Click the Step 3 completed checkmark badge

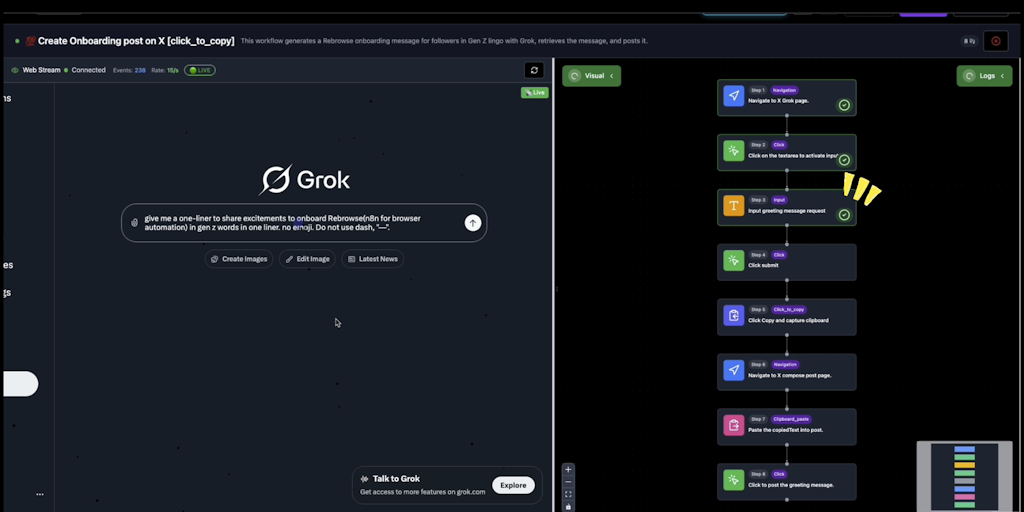pyautogui.click(x=844, y=215)
